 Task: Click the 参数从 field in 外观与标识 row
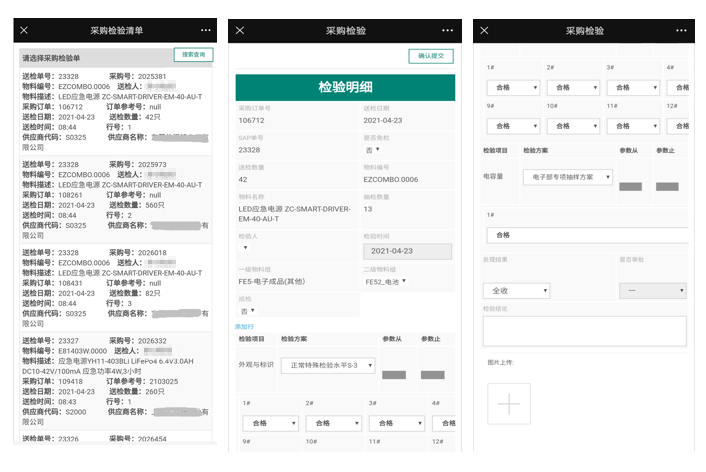394,375
